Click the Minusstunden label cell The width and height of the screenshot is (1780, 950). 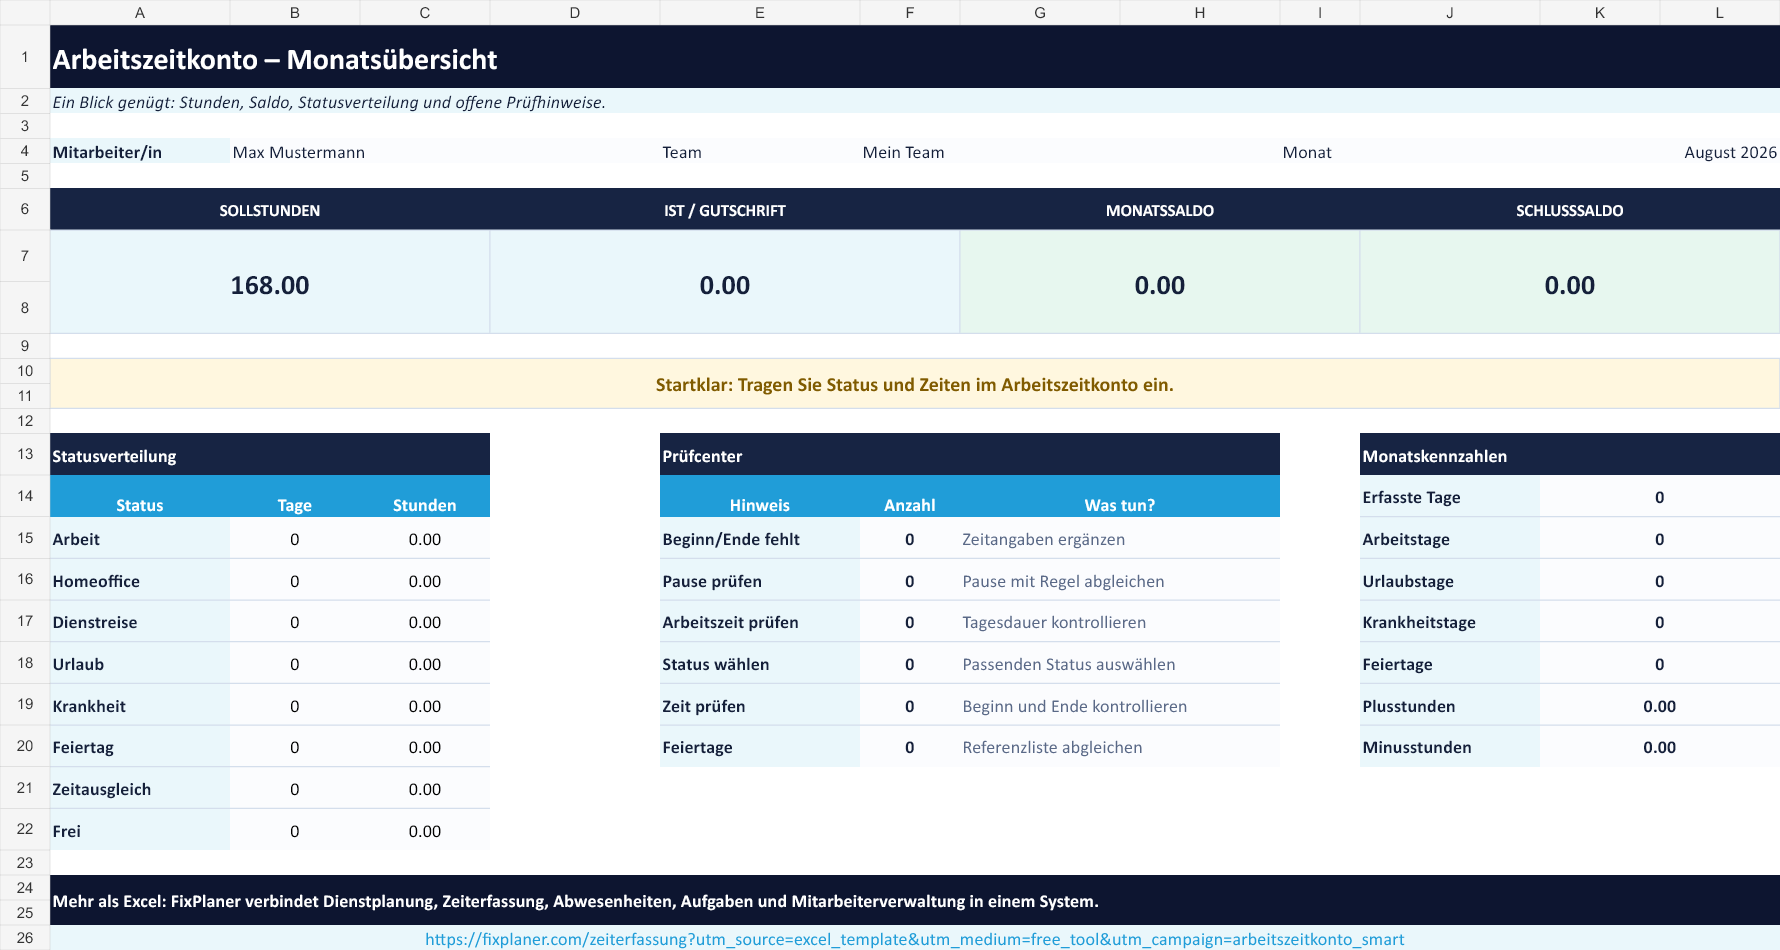point(1450,747)
